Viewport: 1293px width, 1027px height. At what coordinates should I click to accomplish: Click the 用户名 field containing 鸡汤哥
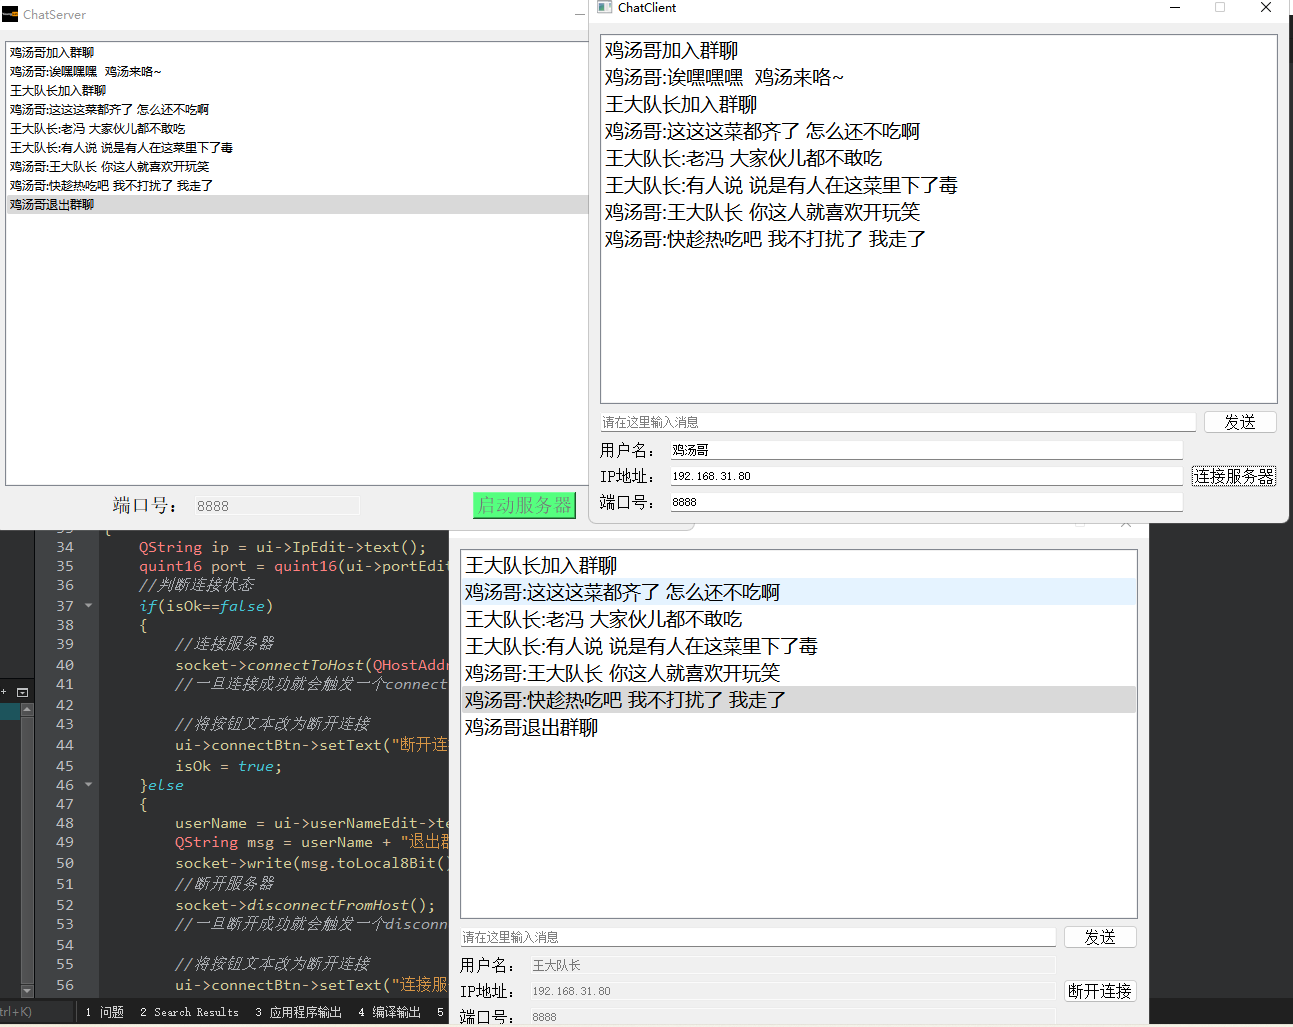tap(926, 450)
